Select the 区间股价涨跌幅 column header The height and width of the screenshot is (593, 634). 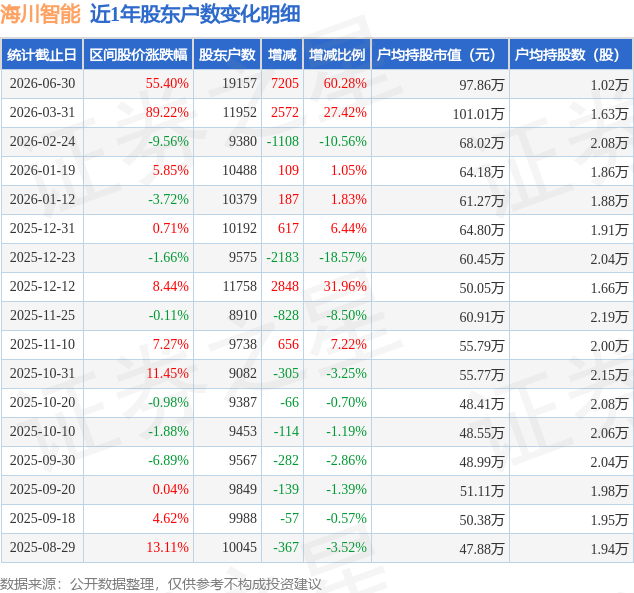tap(138, 55)
